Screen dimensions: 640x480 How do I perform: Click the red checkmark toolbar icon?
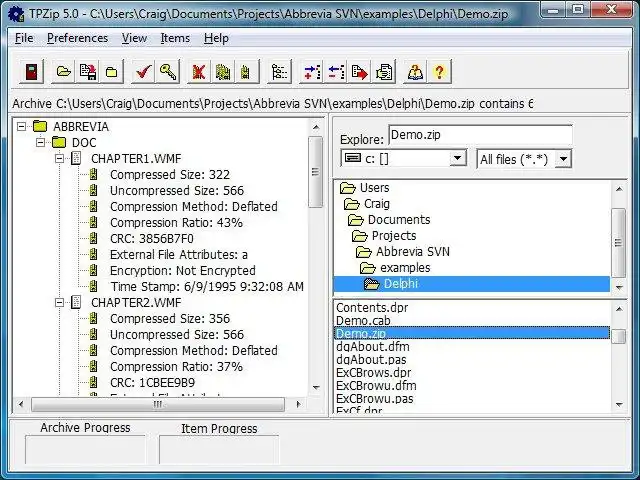tap(143, 72)
